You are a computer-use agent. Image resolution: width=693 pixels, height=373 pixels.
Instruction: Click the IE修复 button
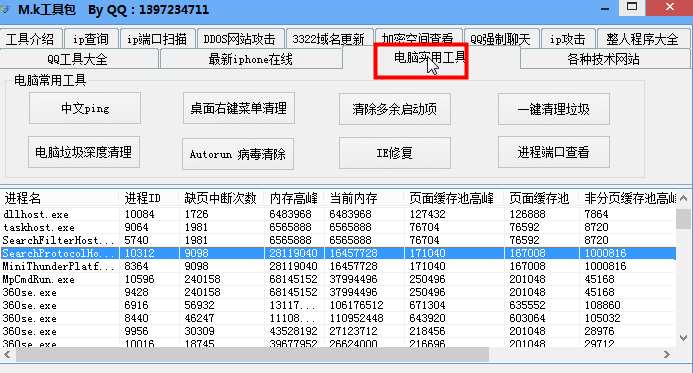coord(395,153)
